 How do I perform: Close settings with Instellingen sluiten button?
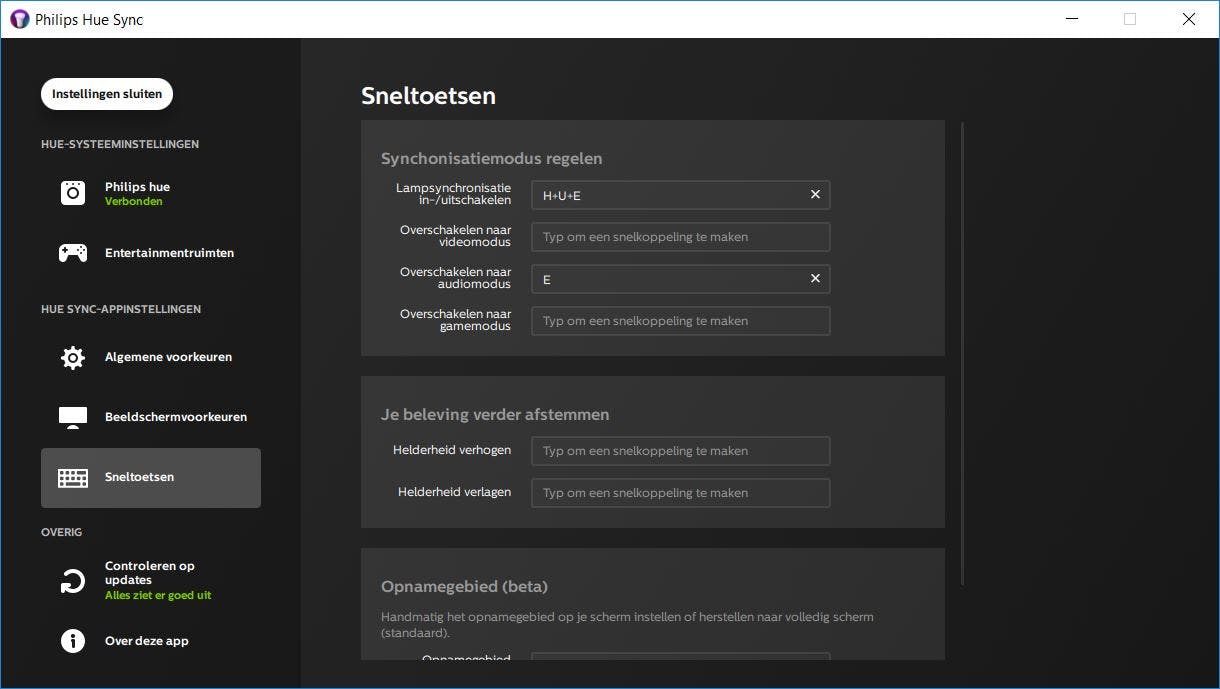pyautogui.click(x=107, y=94)
